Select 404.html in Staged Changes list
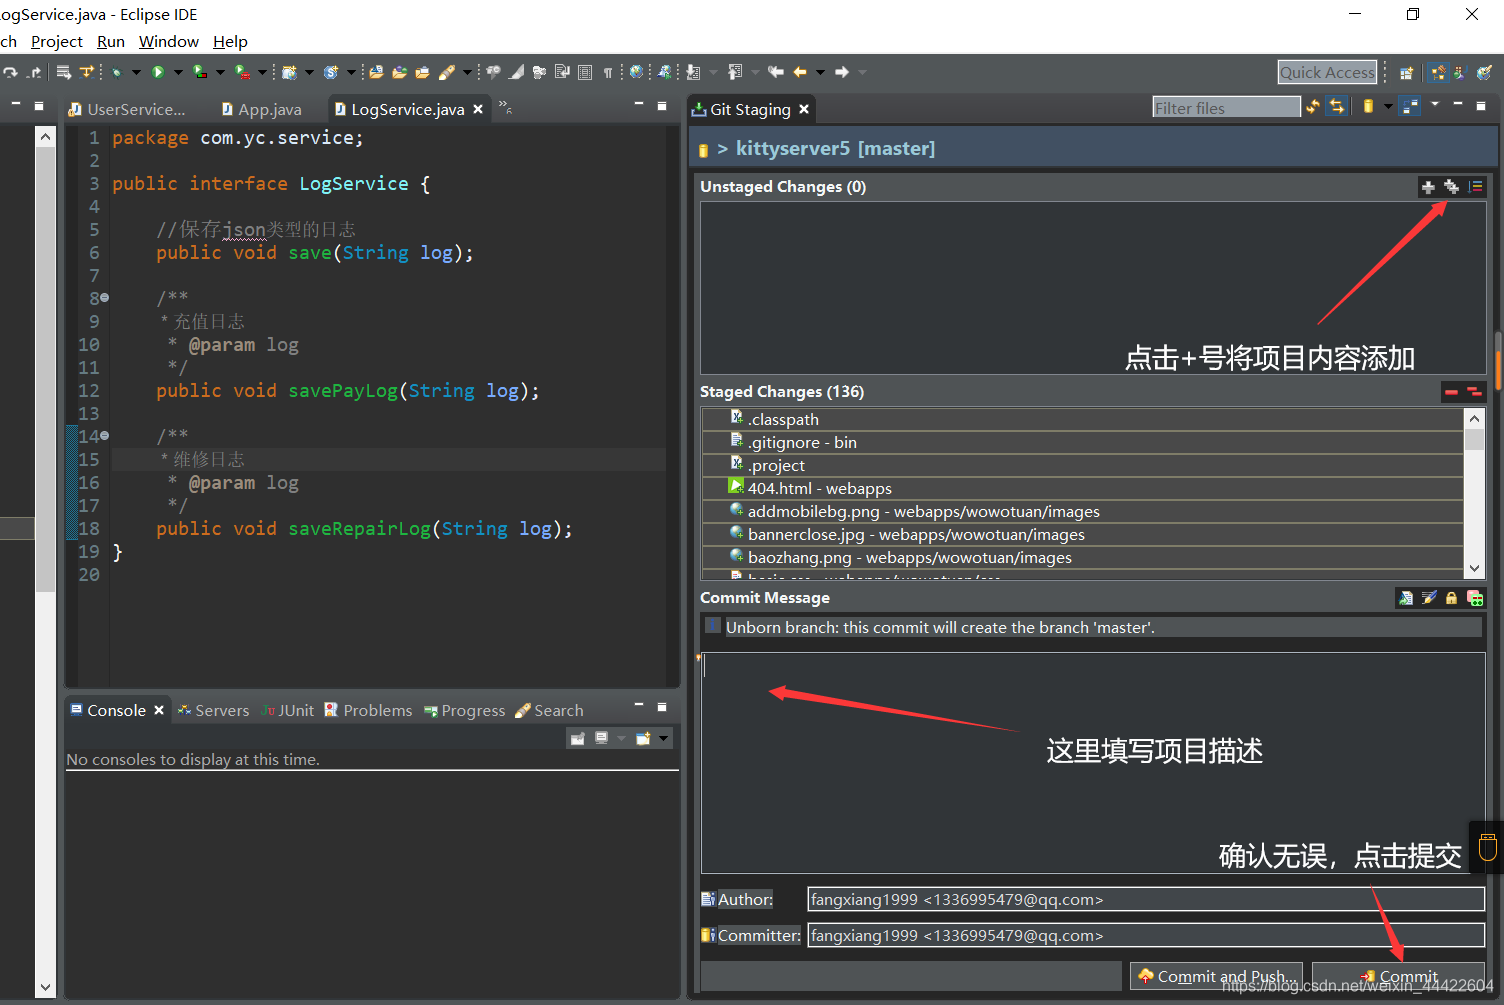The image size is (1504, 1005). point(1083,488)
